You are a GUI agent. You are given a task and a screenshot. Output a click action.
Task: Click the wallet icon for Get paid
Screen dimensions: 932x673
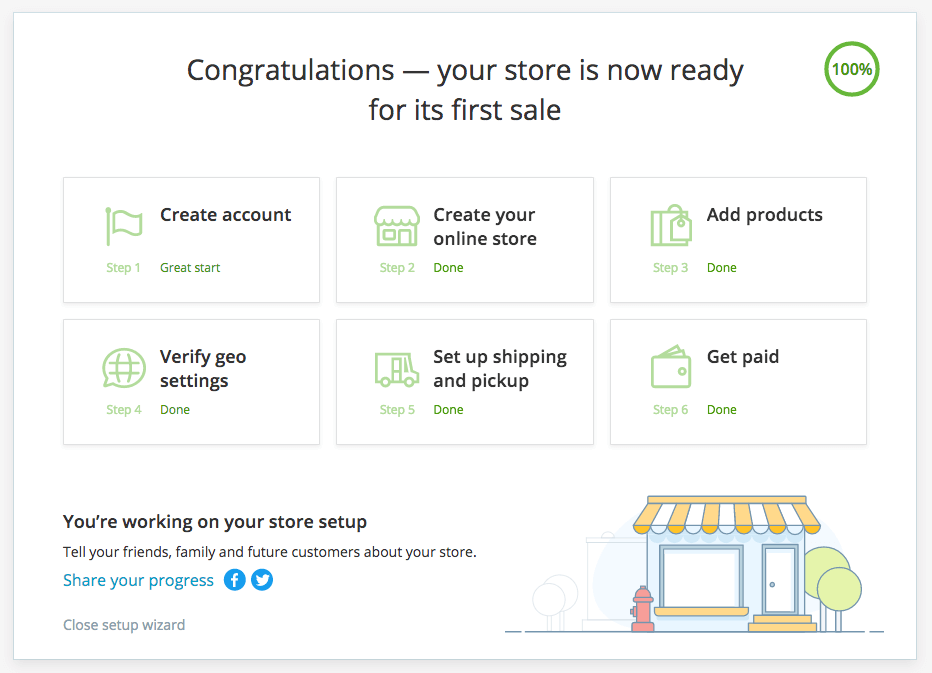click(x=671, y=367)
